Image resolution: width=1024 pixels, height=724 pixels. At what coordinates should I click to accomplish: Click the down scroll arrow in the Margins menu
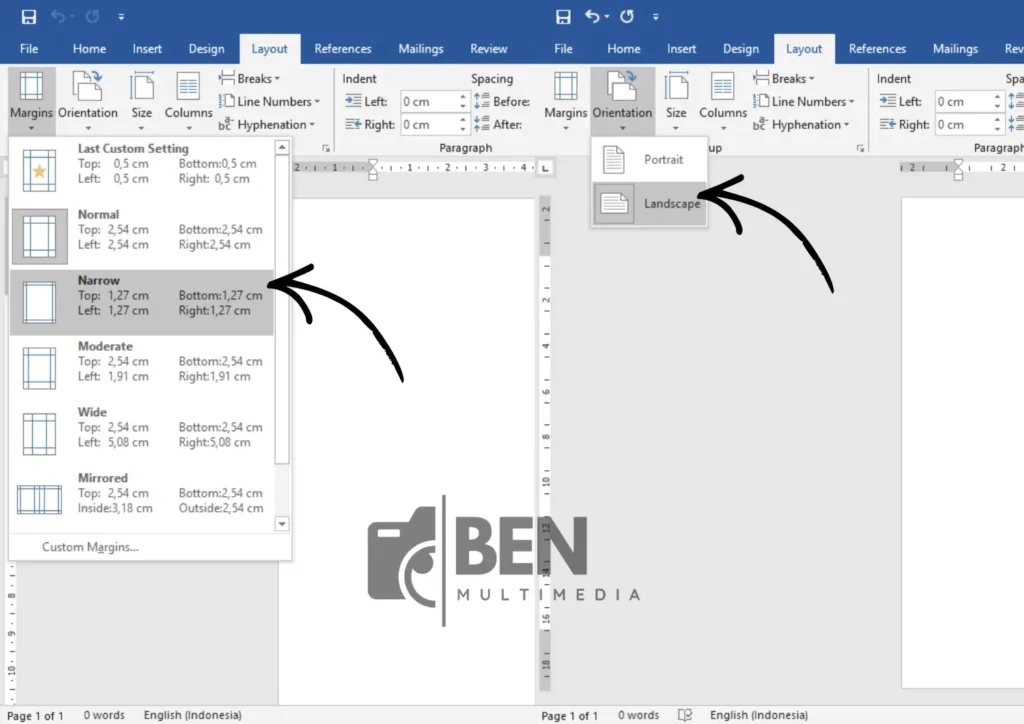point(281,523)
